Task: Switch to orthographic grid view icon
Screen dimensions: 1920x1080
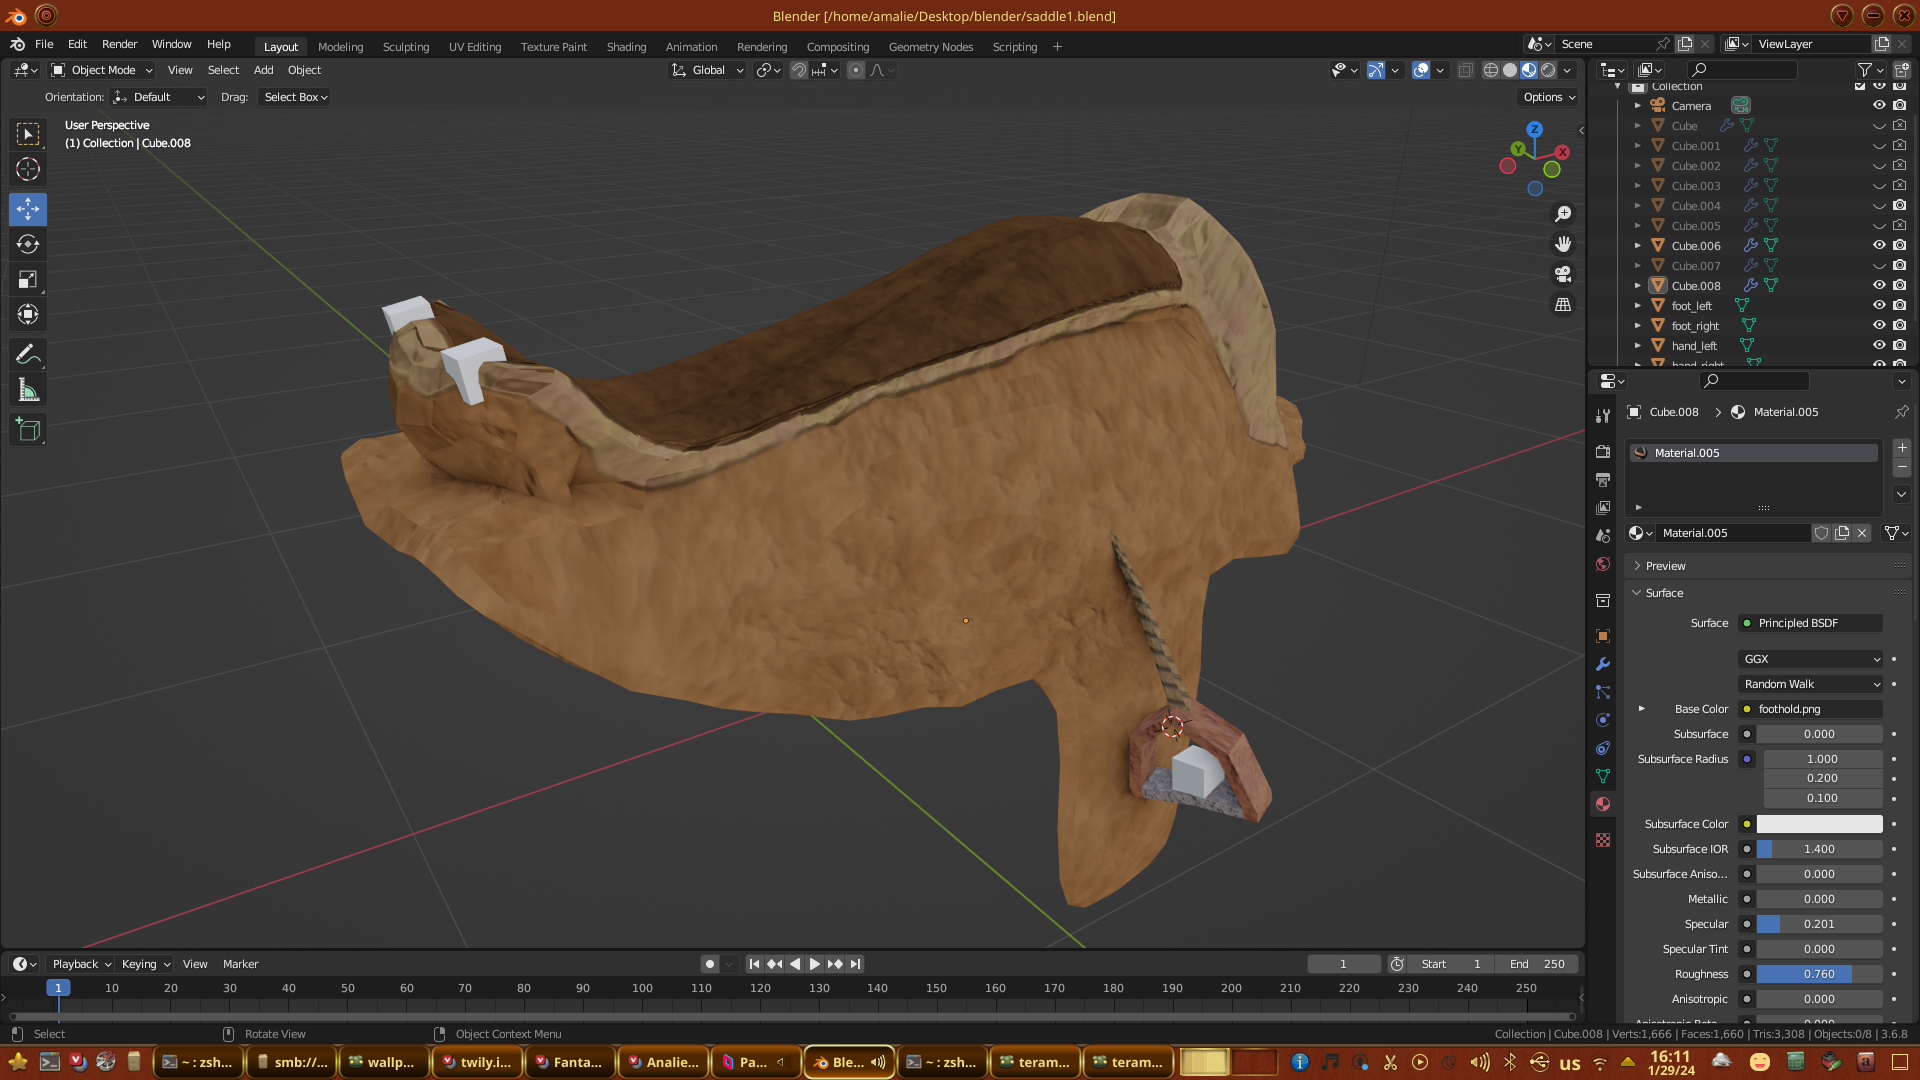Action: [1563, 305]
